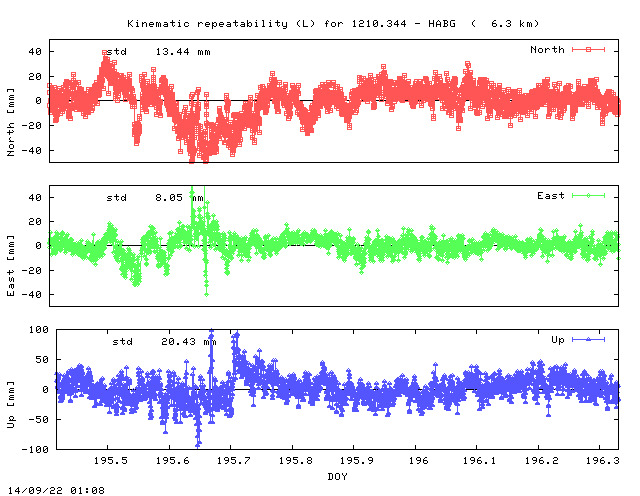Click the 'East [mm]' axis label
Image resolution: width=640 pixels, height=496 pixels.
coord(11,266)
